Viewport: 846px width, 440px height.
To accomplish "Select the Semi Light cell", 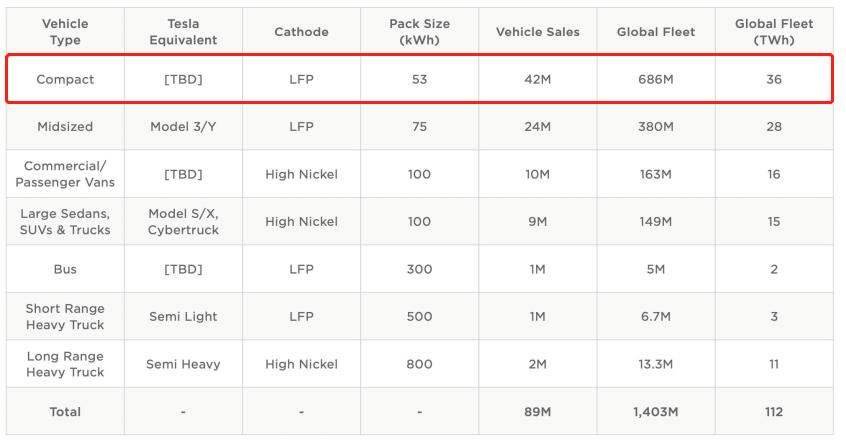I will click(183, 317).
